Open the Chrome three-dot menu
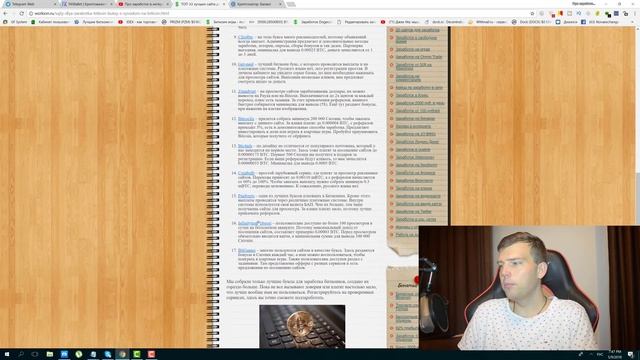Viewport: 640px width, 360px height. 635,13
